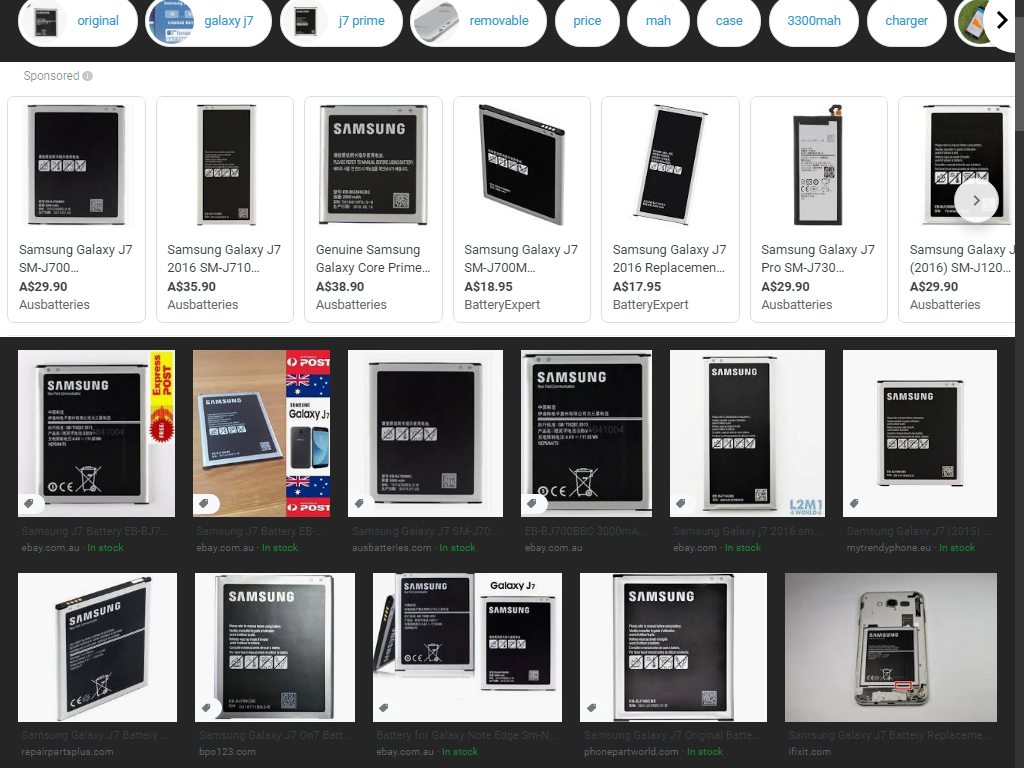Open ifixit.com Battery Replacement image

click(x=891, y=647)
